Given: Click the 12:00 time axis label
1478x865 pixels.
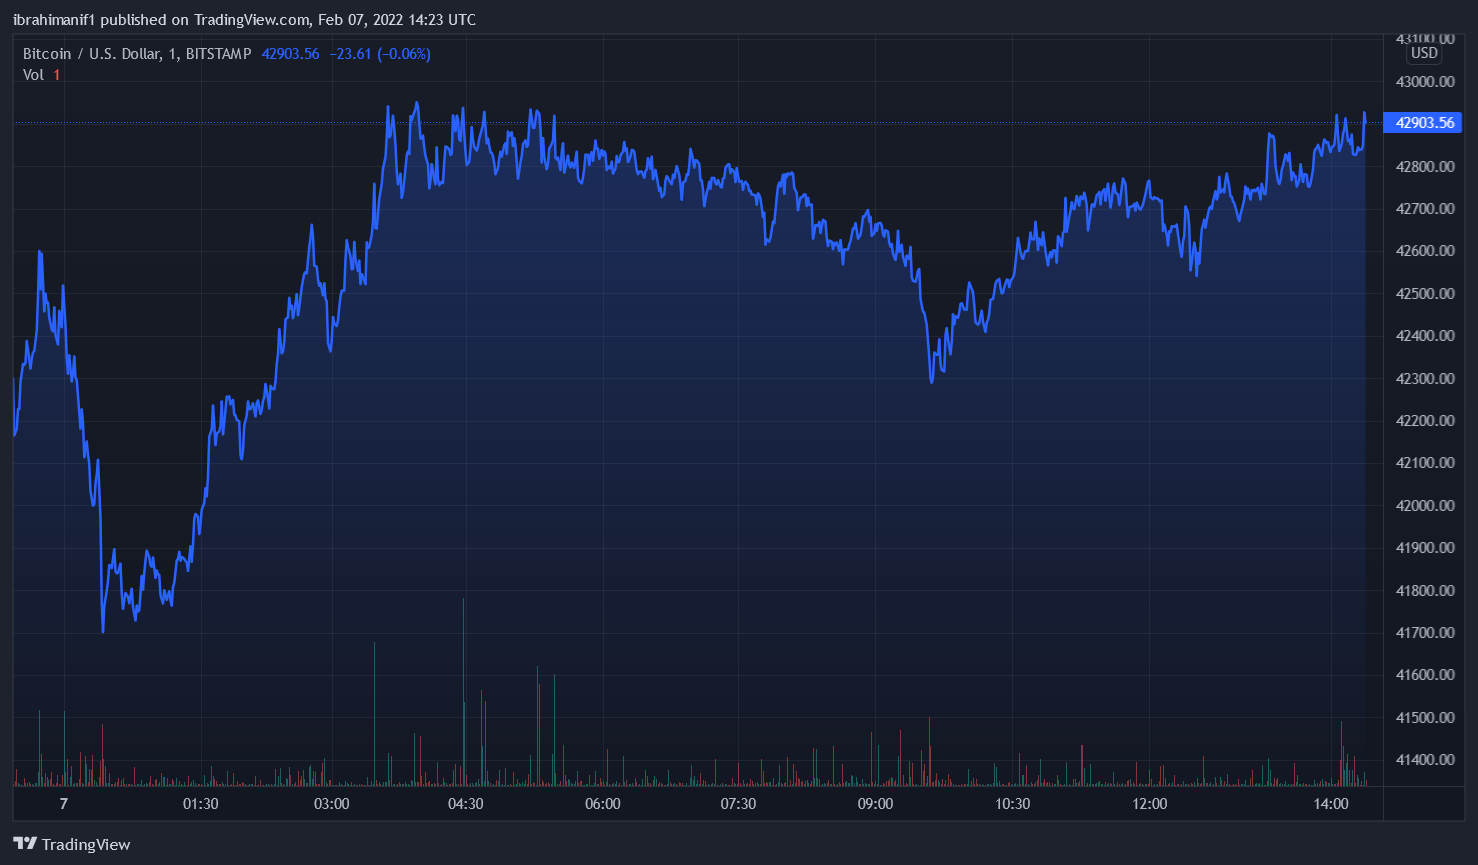Looking at the screenshot, I should pyautogui.click(x=1149, y=804).
